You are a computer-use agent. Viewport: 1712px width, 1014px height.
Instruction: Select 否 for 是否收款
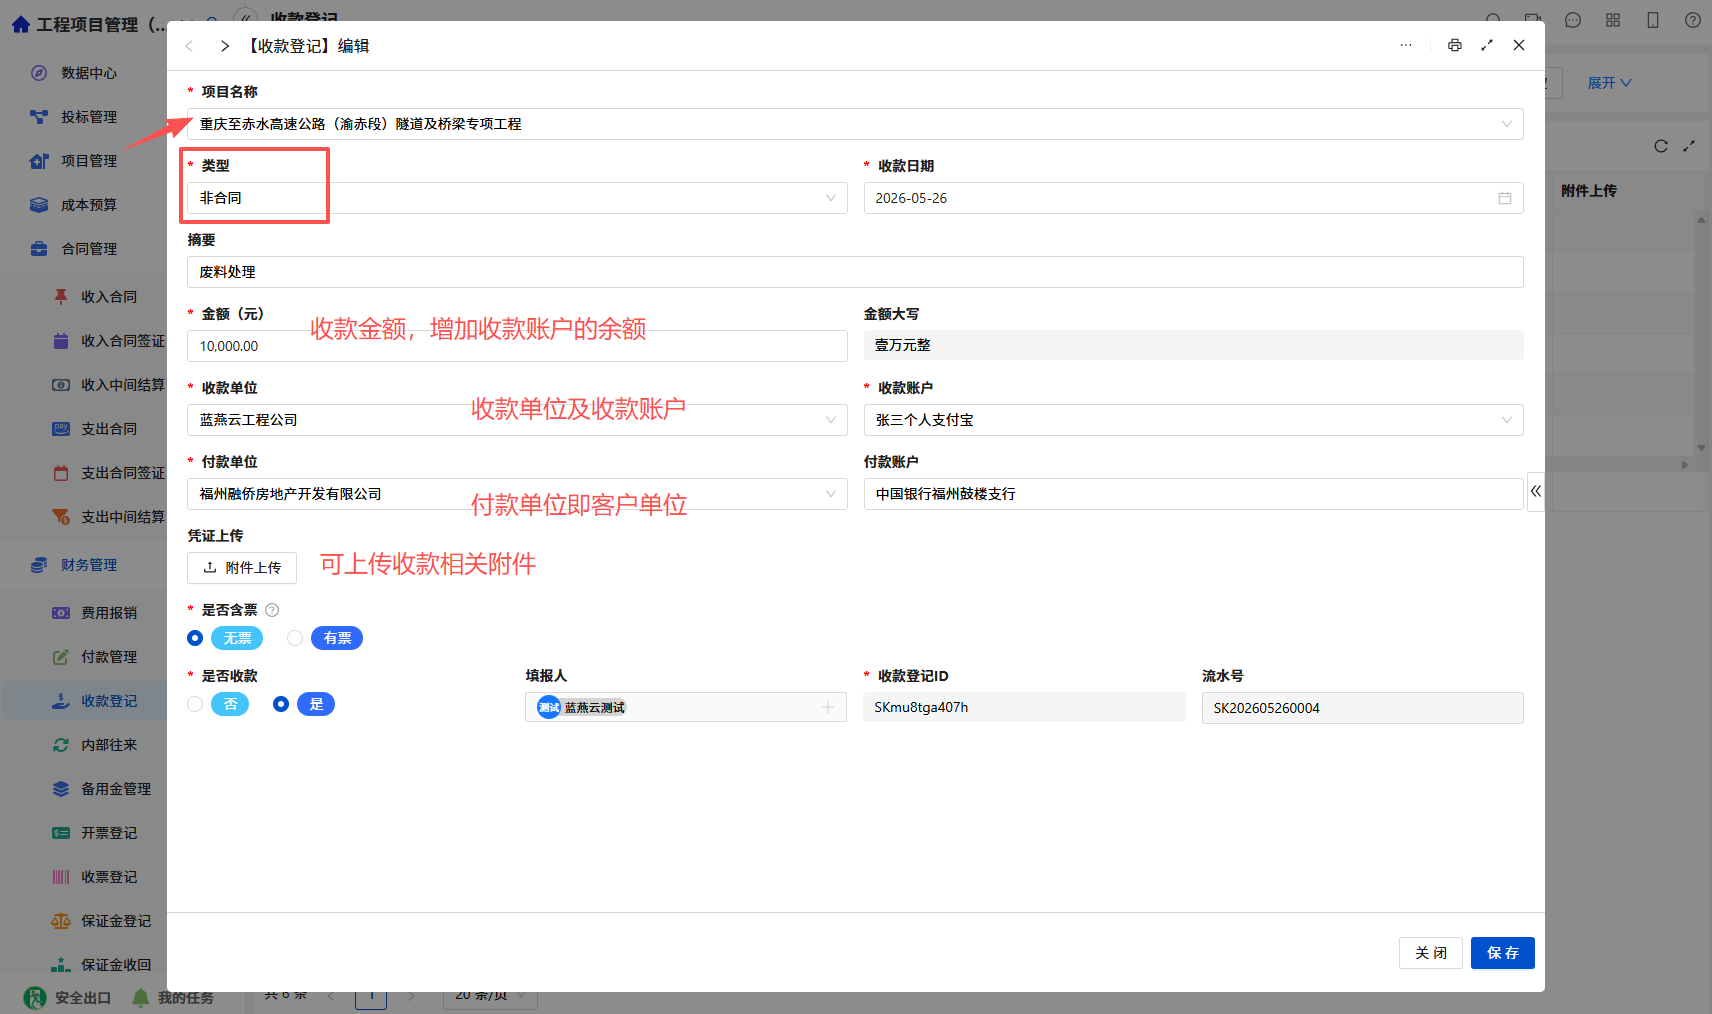coord(195,704)
